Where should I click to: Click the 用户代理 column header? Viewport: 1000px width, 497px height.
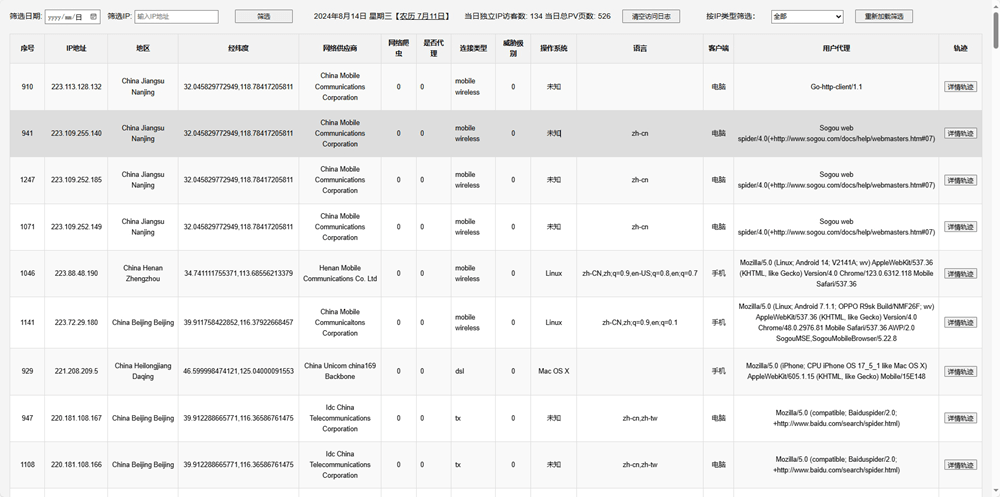coord(836,48)
